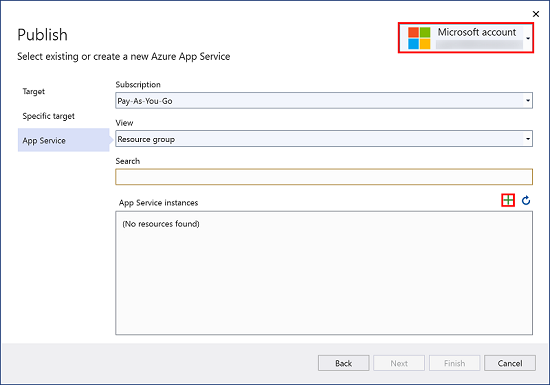Click the '(No resources found)' text
This screenshot has width=550, height=385.
pos(161,224)
